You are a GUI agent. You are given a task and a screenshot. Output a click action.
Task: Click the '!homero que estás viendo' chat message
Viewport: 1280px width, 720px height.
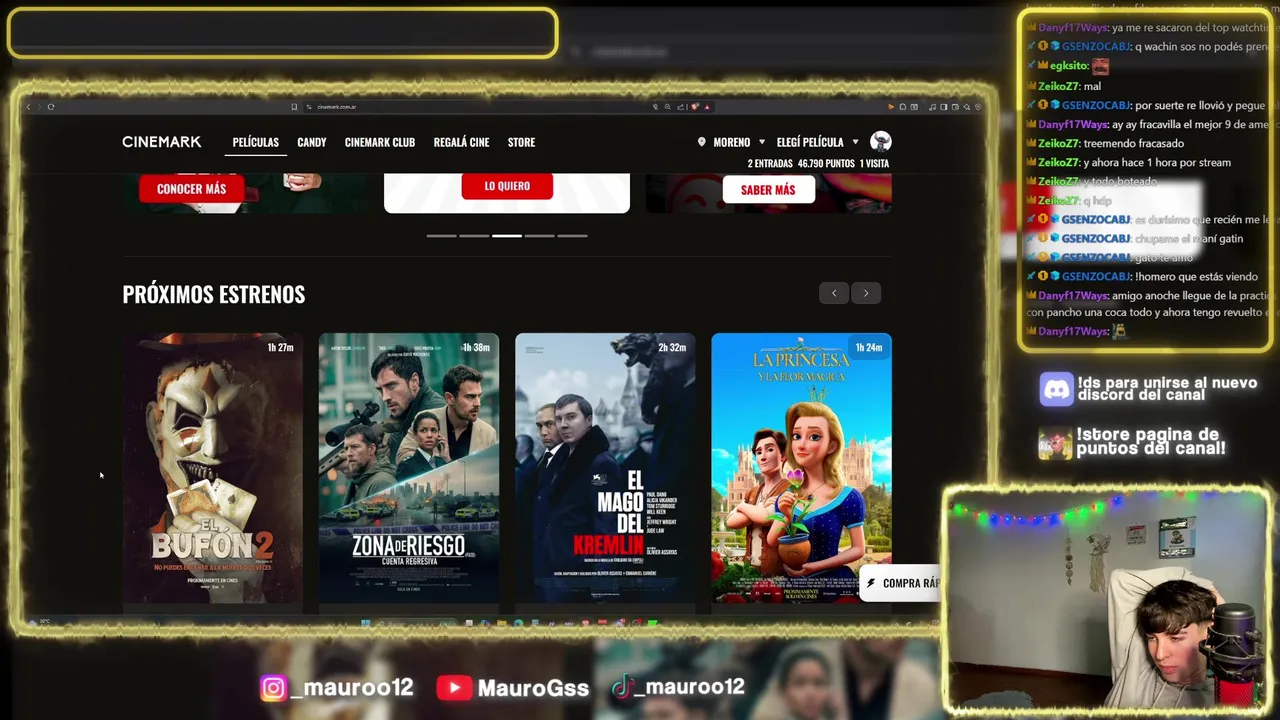(x=1196, y=276)
